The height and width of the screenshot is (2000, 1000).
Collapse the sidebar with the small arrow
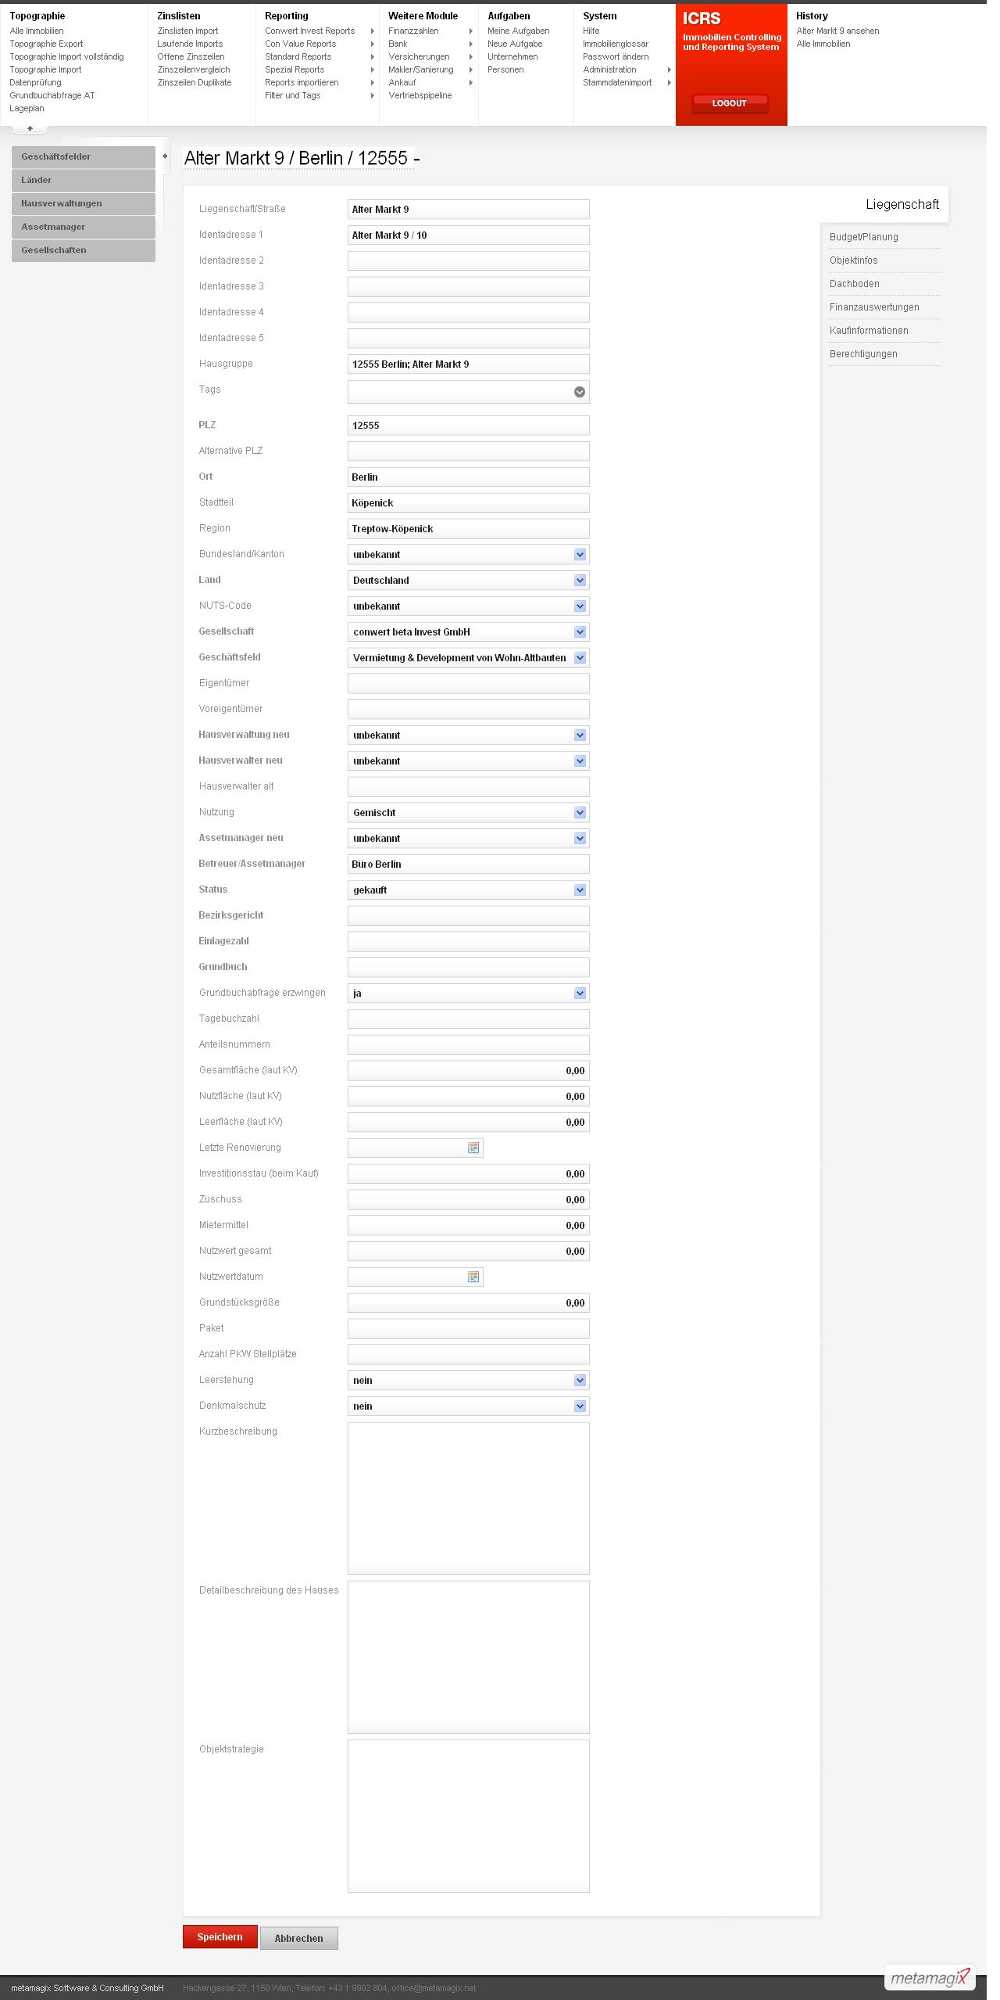[165, 156]
